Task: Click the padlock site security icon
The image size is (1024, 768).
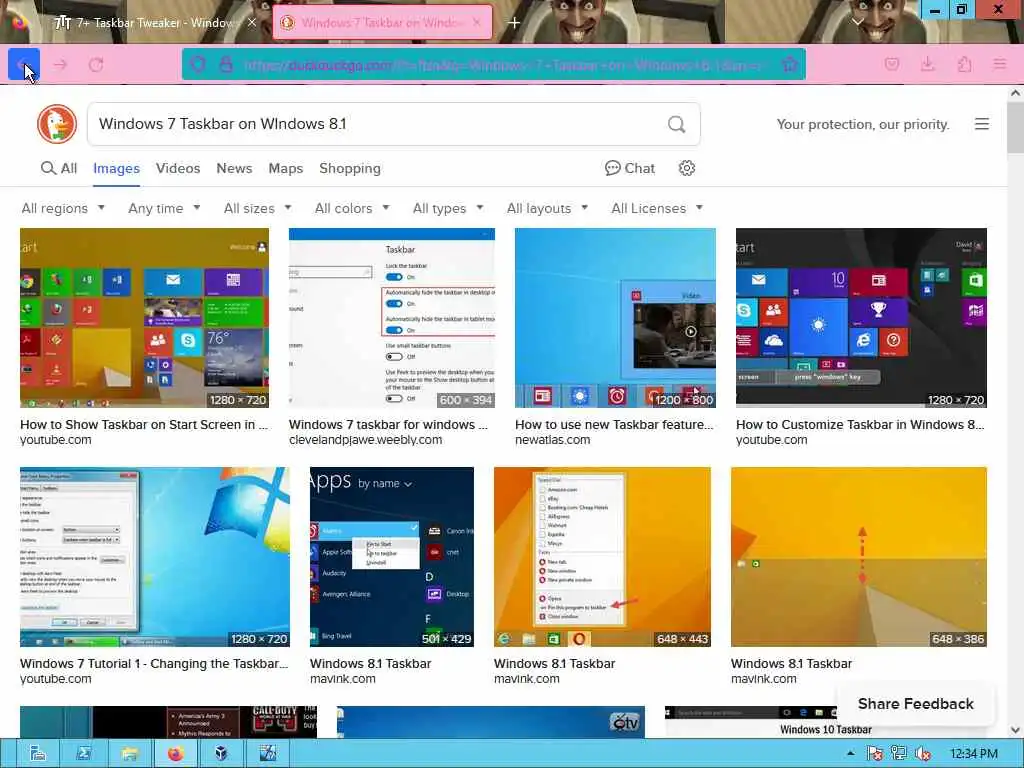Action: 226,64
